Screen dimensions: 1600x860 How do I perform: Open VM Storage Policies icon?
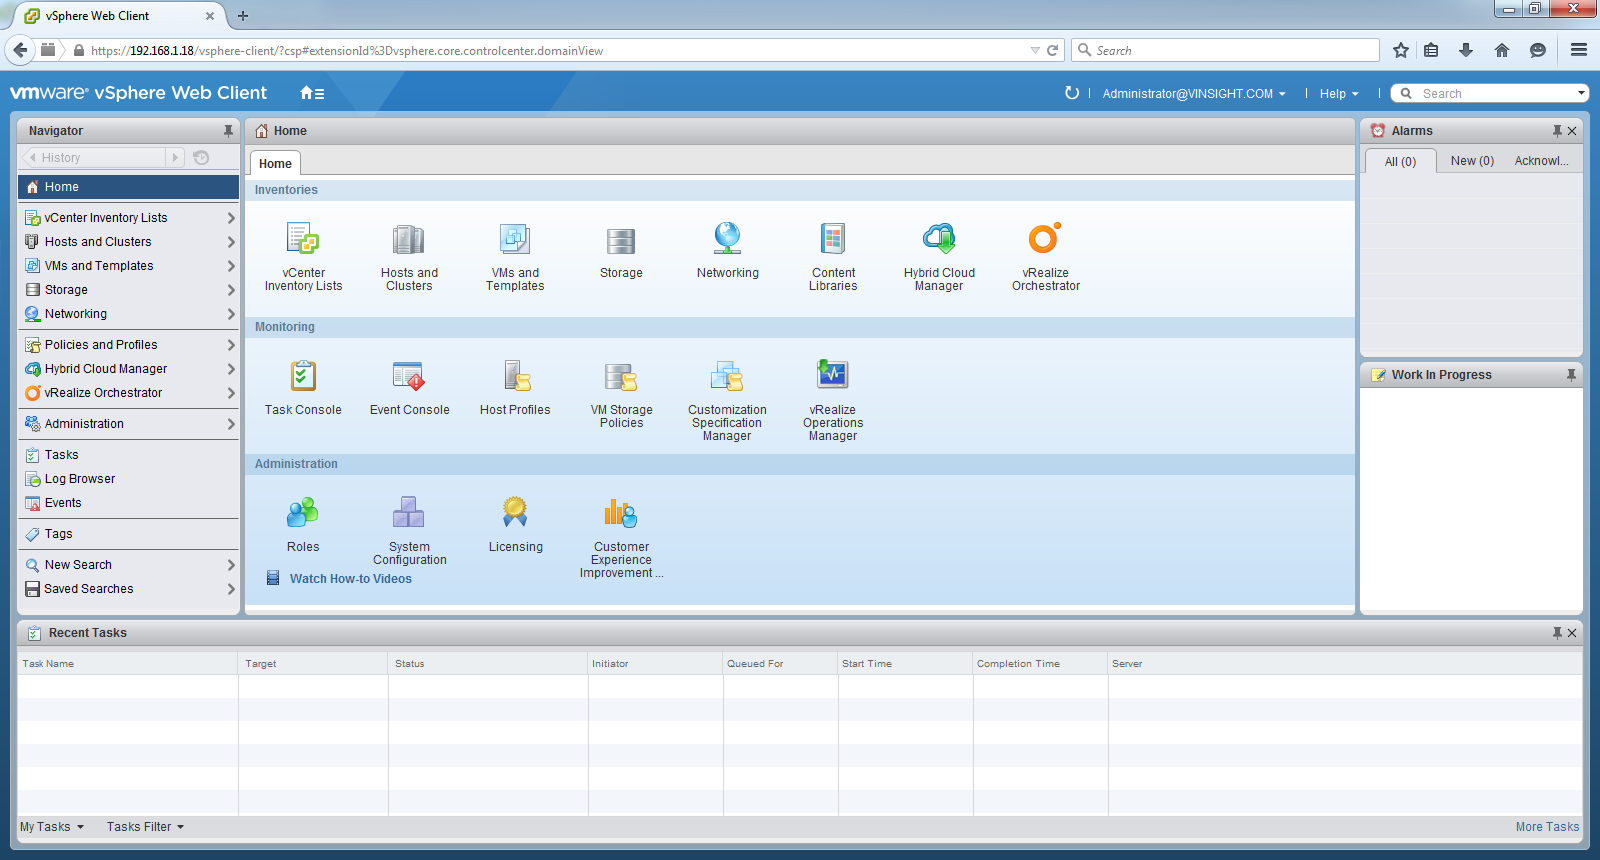tap(621, 377)
